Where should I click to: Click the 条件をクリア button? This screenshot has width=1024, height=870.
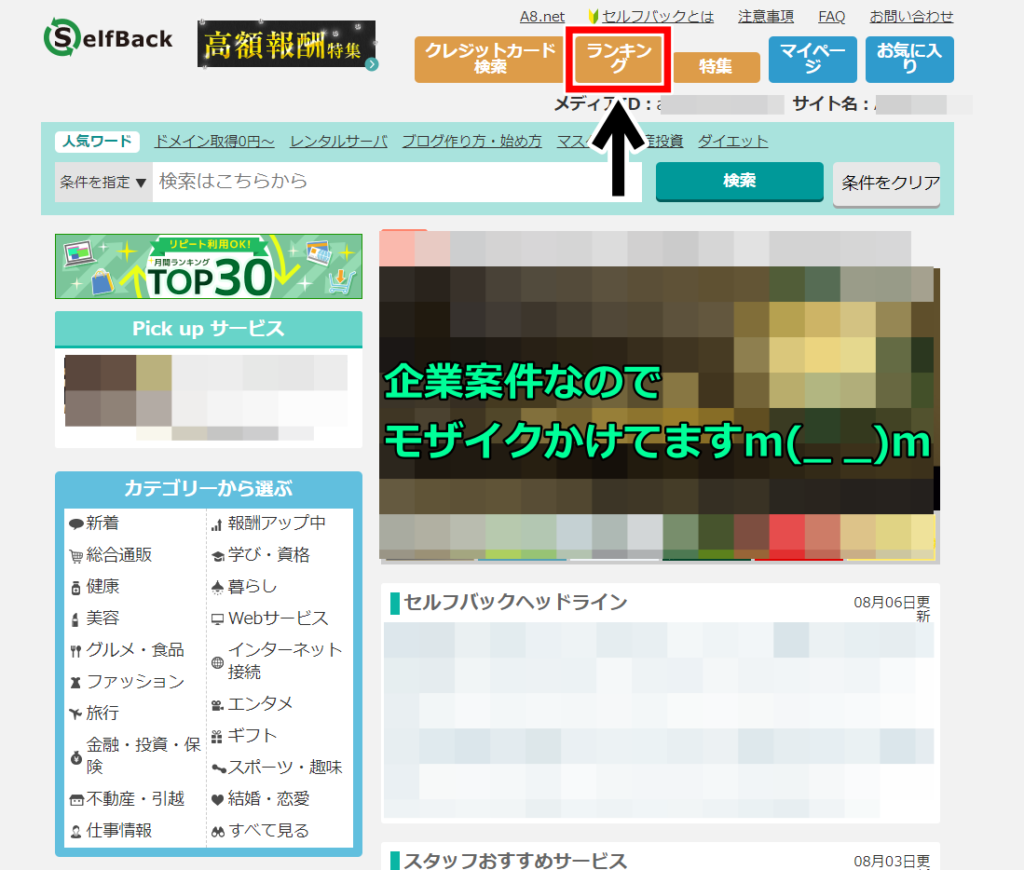[x=885, y=183]
